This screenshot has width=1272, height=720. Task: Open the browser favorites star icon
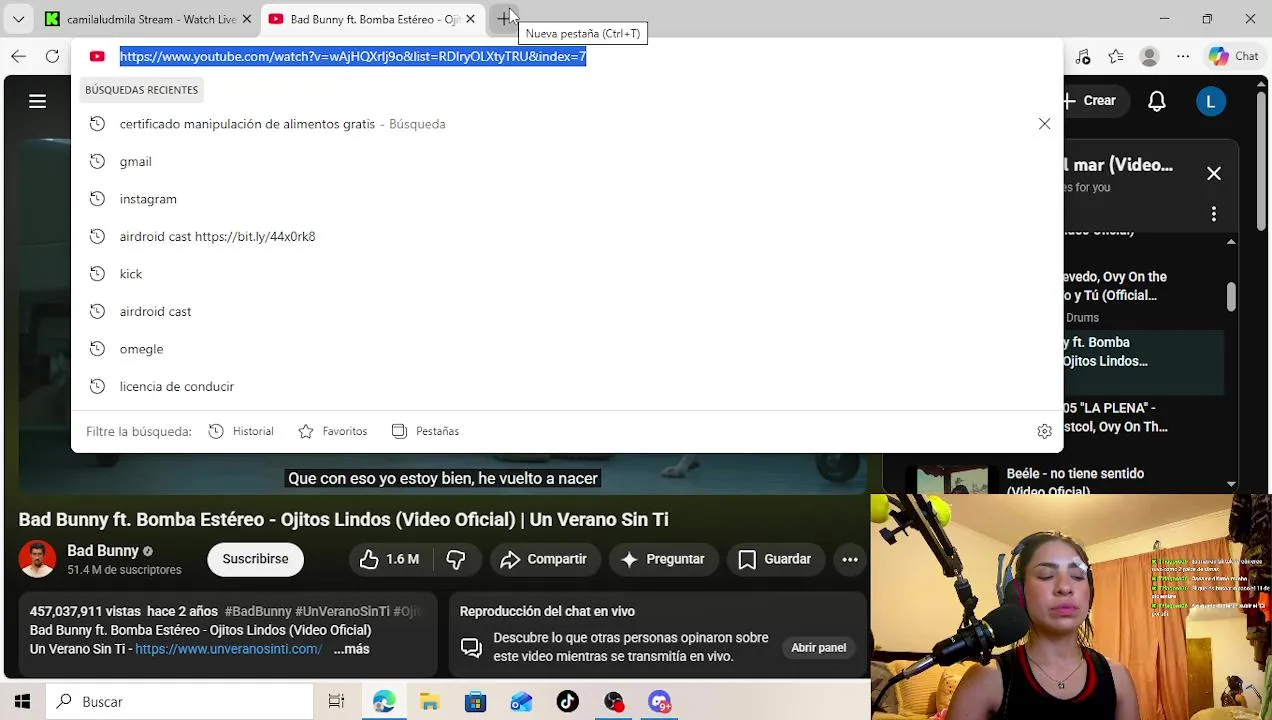(x=1116, y=57)
